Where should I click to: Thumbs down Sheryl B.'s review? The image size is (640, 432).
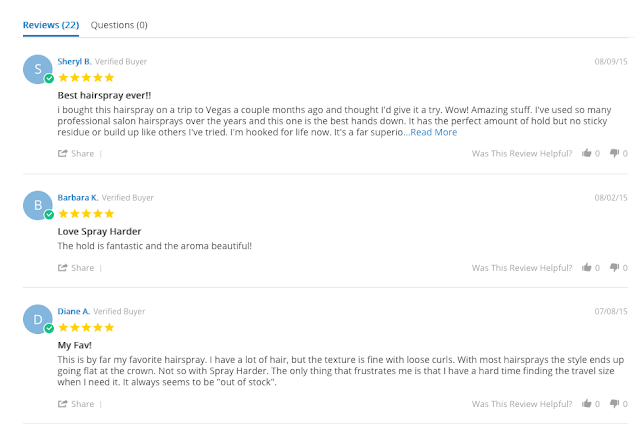click(x=614, y=154)
